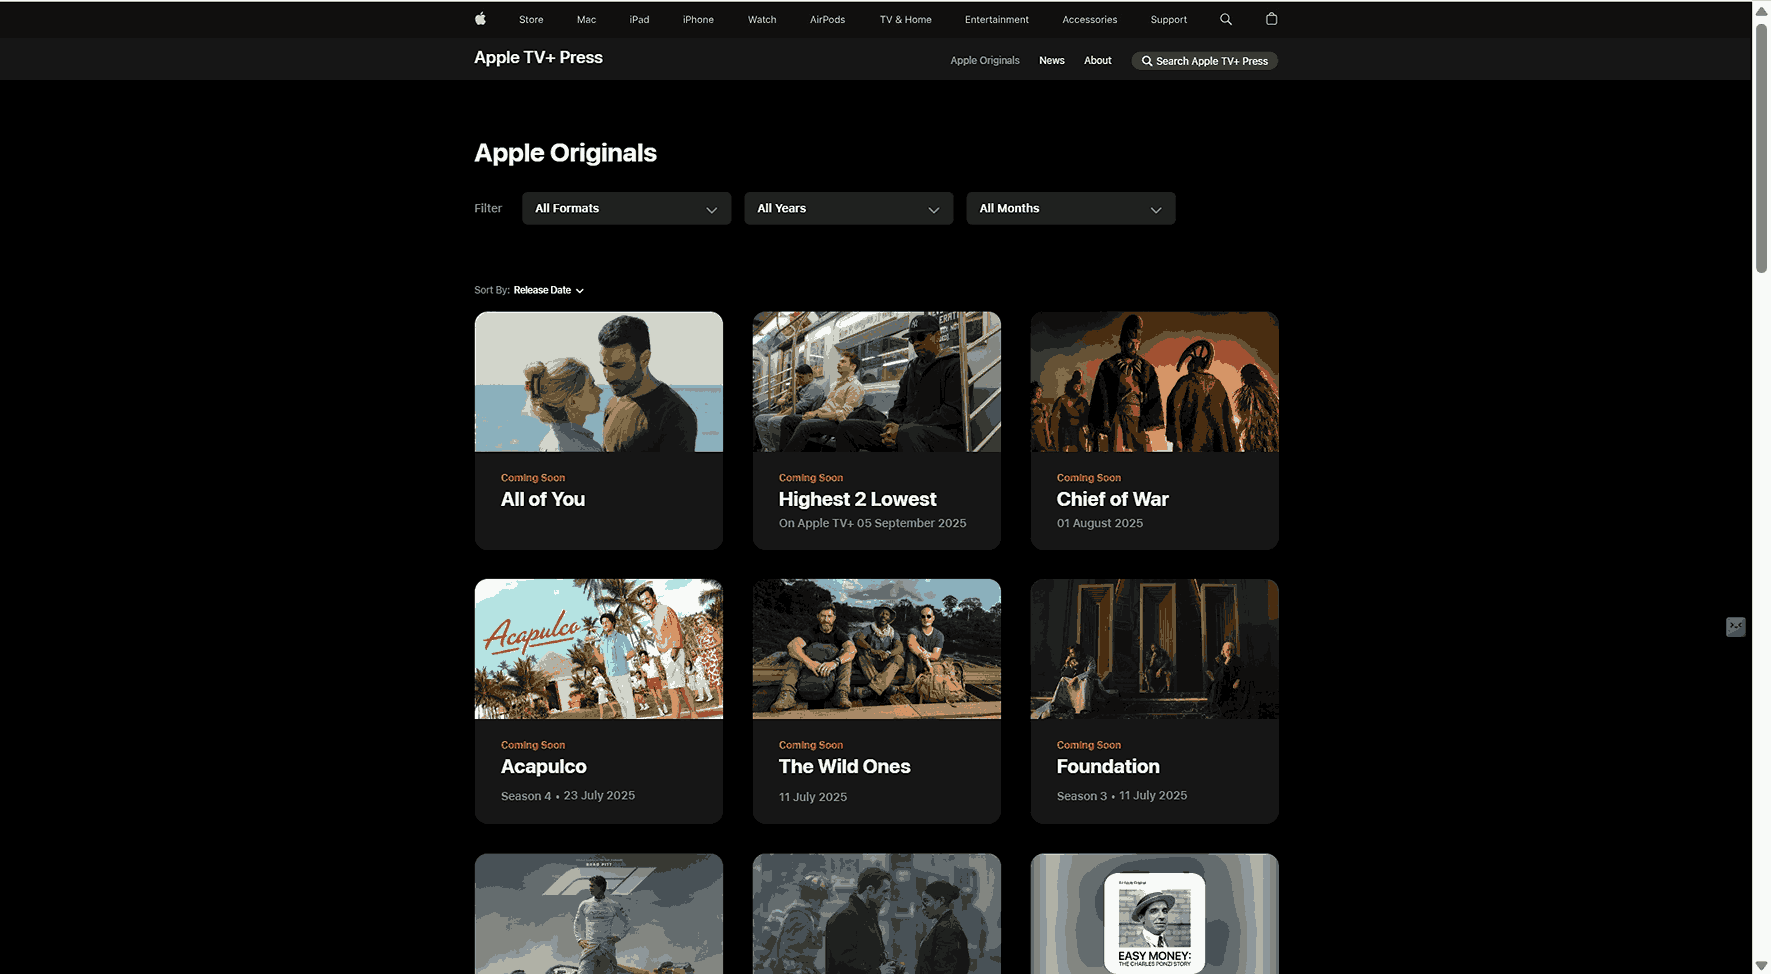Open the All Formats dropdown

pos(626,208)
